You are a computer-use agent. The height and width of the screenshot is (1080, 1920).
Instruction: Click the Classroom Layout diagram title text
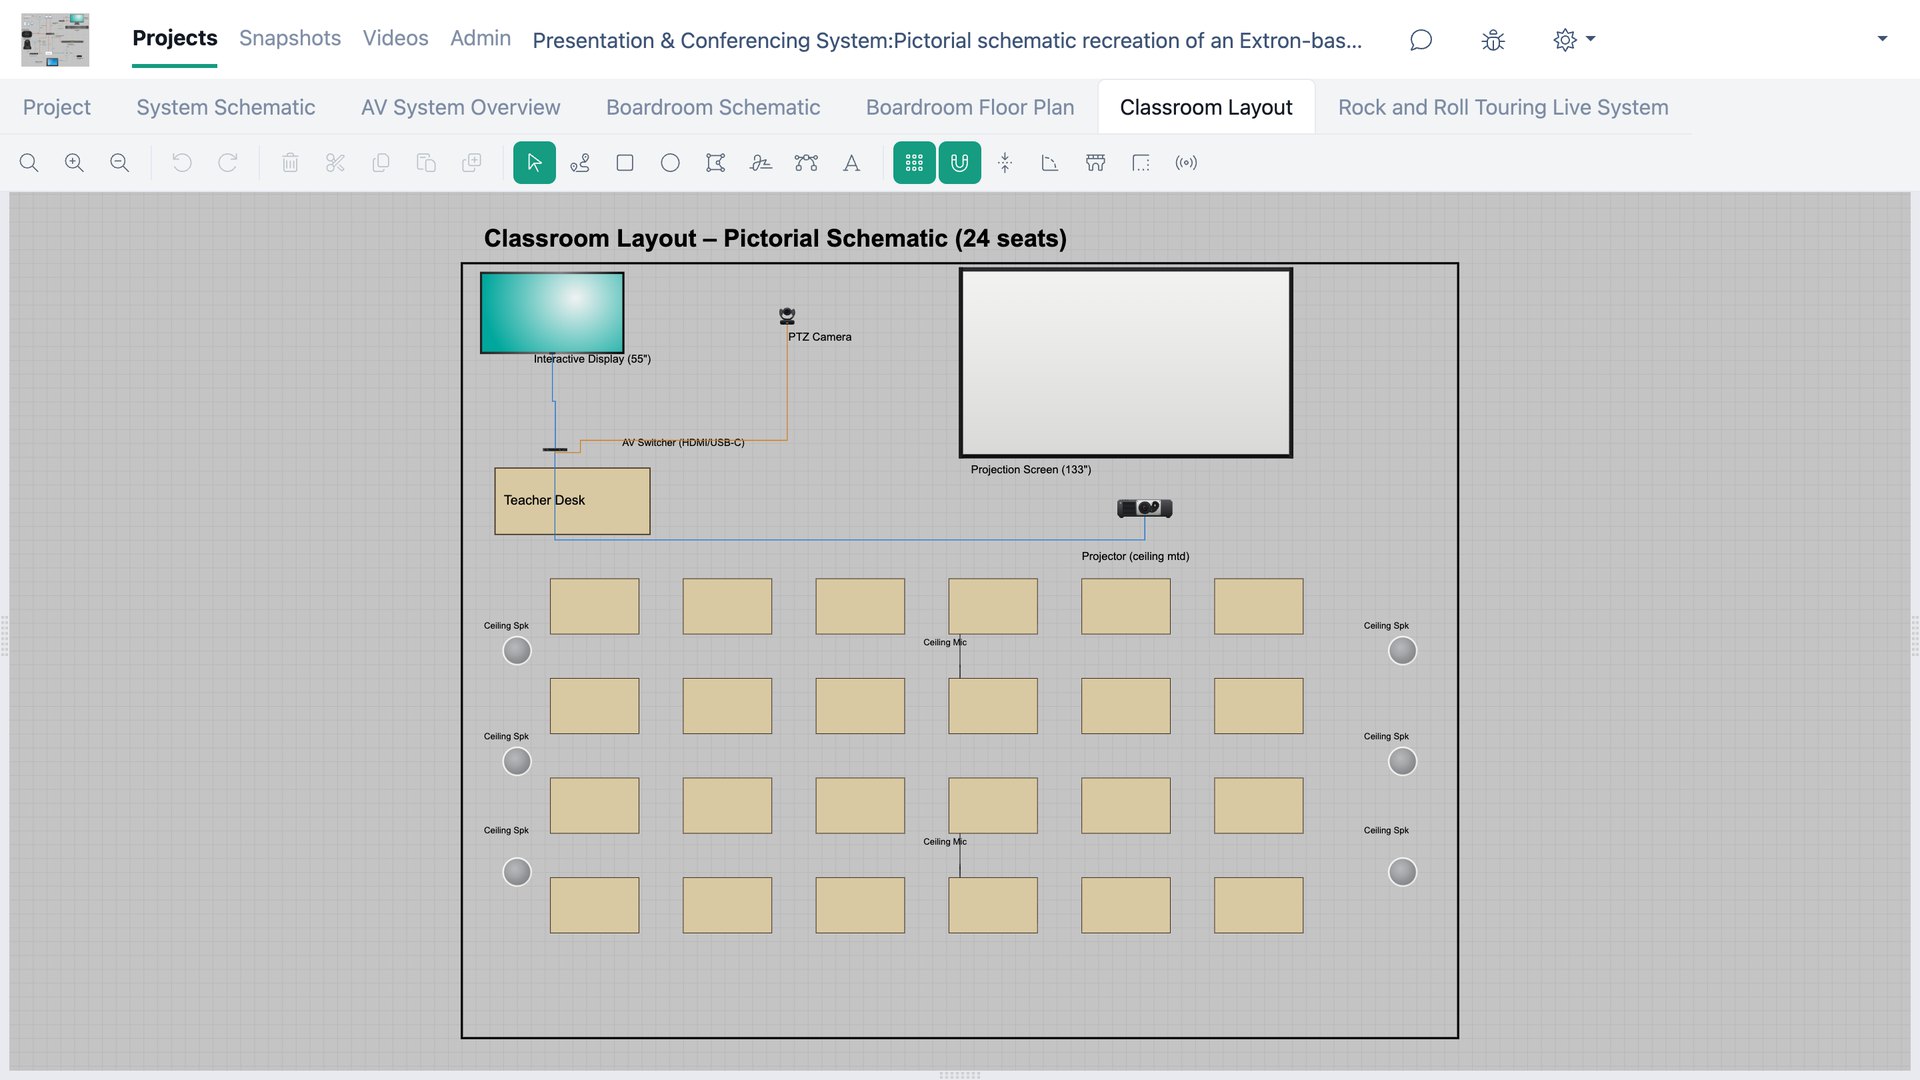click(775, 238)
